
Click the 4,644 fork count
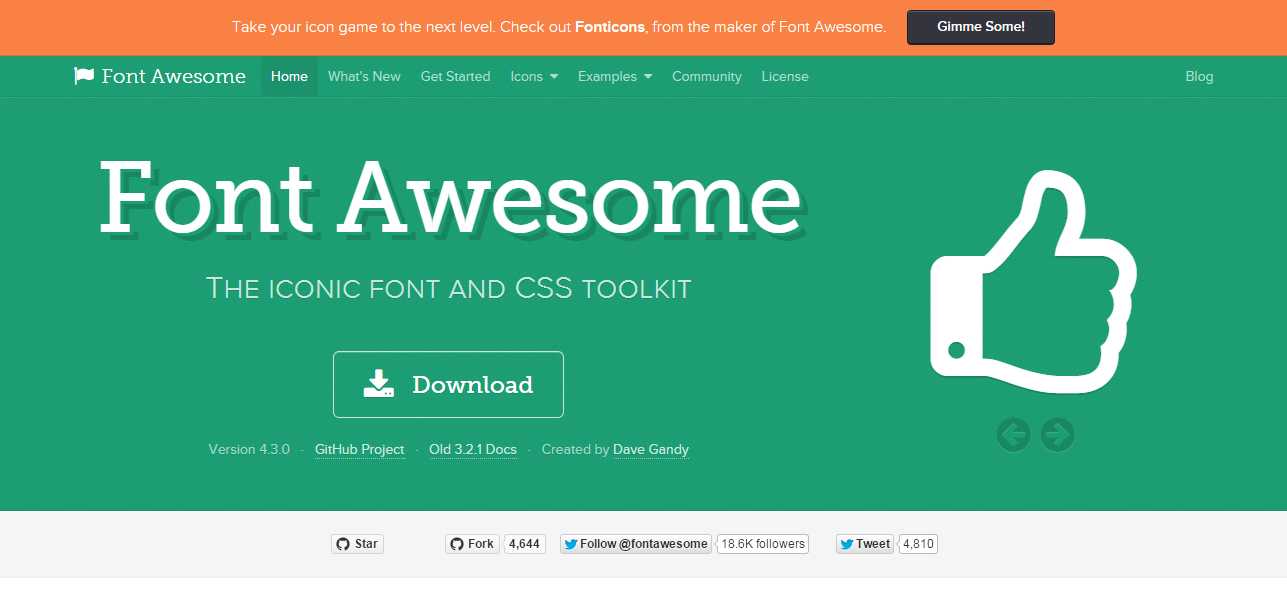click(524, 544)
